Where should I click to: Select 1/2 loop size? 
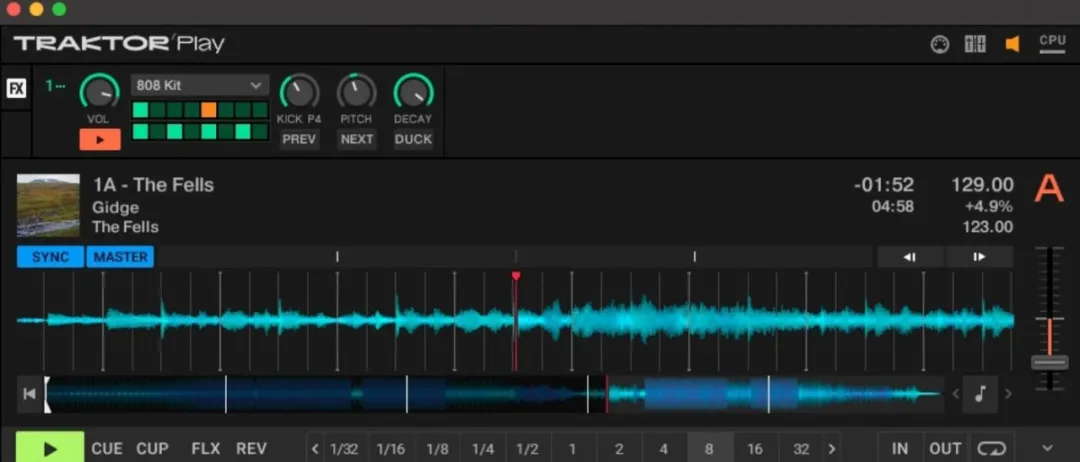click(x=528, y=450)
